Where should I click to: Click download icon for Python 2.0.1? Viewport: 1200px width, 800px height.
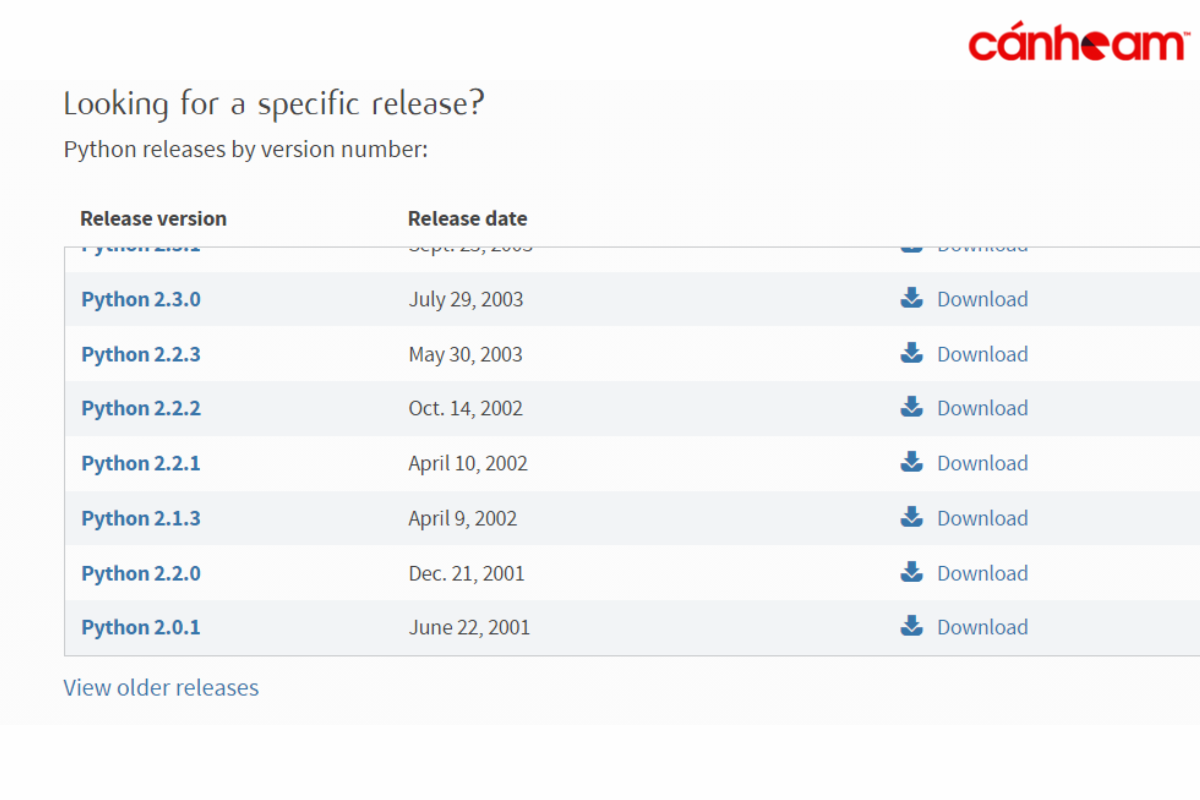(911, 626)
